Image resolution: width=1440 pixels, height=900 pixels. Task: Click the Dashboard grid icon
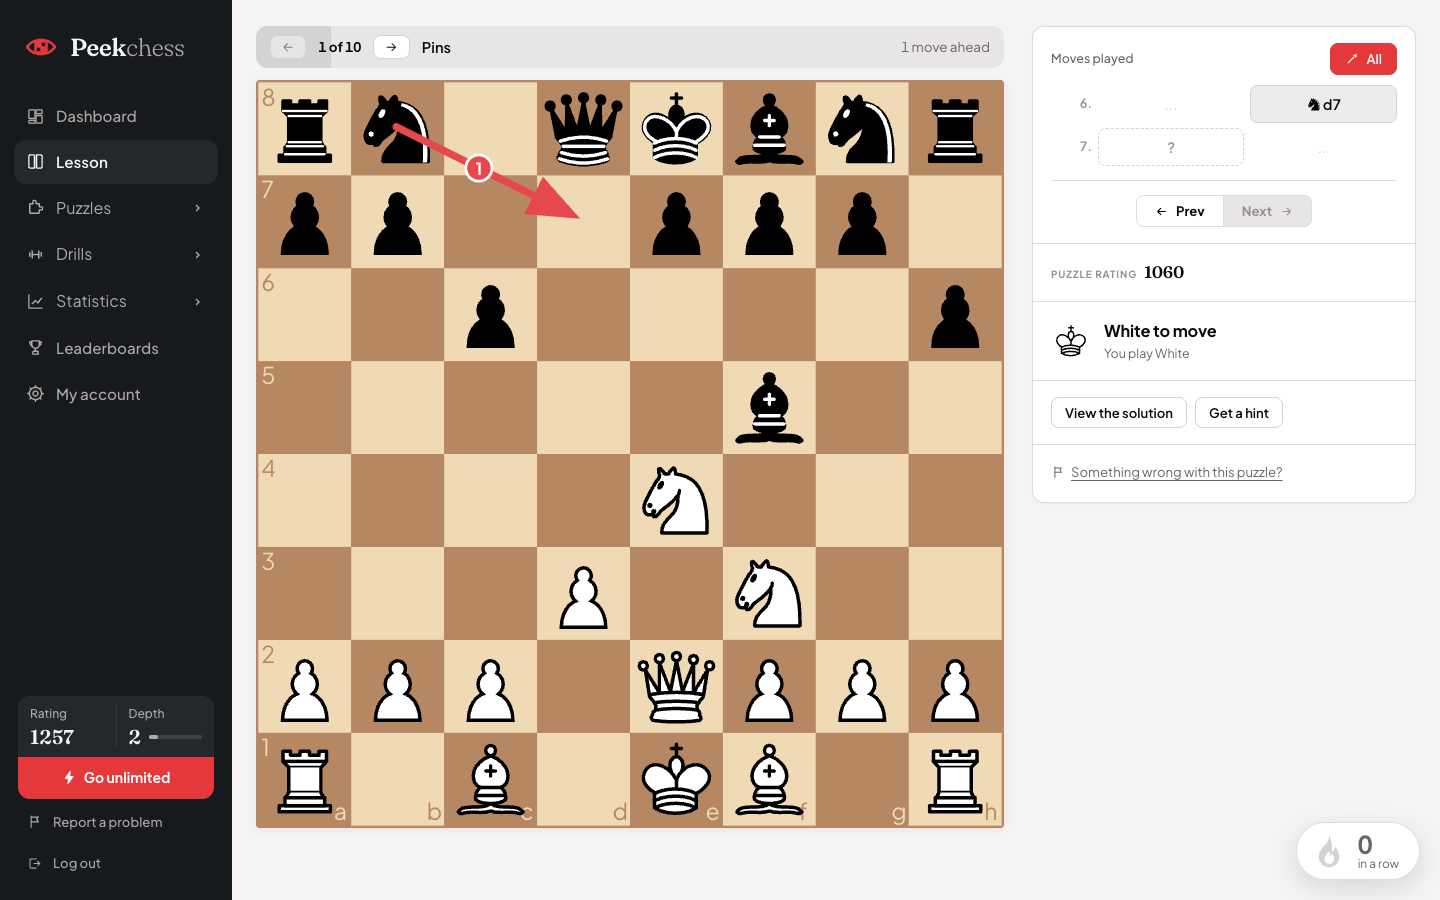[35, 116]
